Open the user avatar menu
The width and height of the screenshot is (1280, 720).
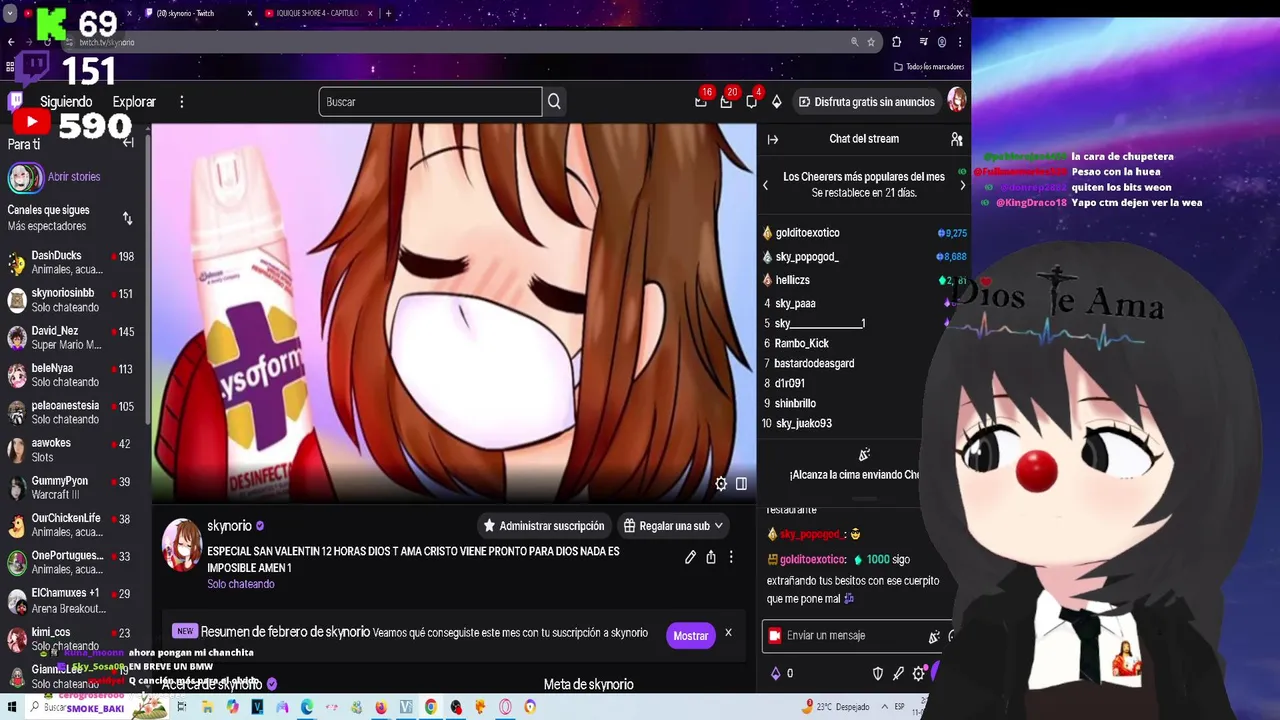coord(957,101)
